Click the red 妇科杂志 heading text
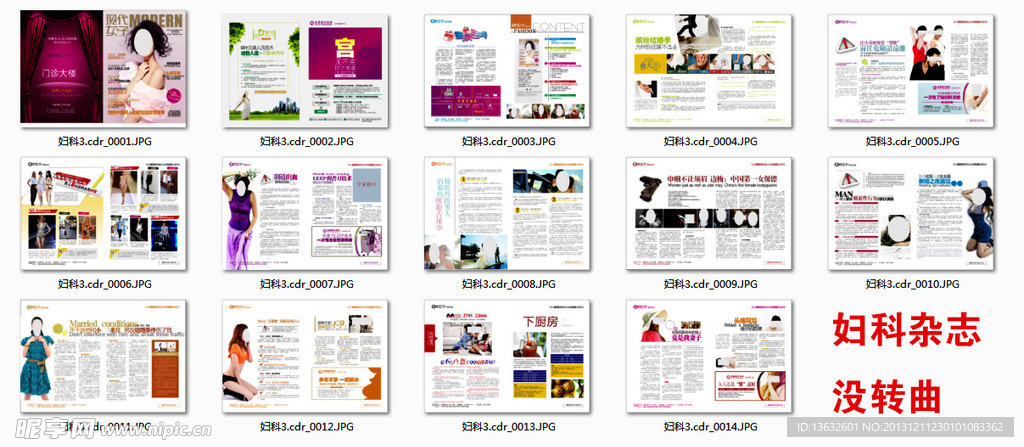The width and height of the screenshot is (1024, 447). [x=906, y=330]
